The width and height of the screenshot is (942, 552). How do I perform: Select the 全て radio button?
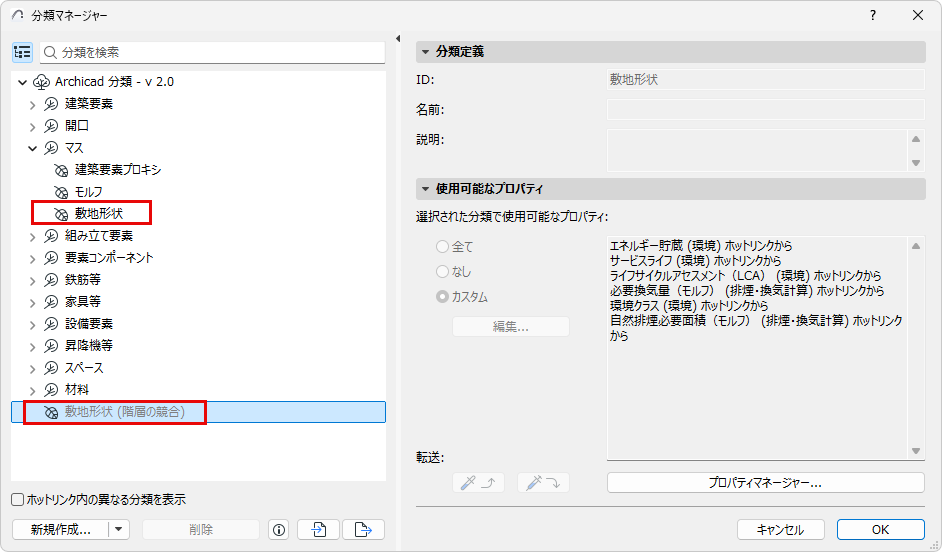[442, 246]
